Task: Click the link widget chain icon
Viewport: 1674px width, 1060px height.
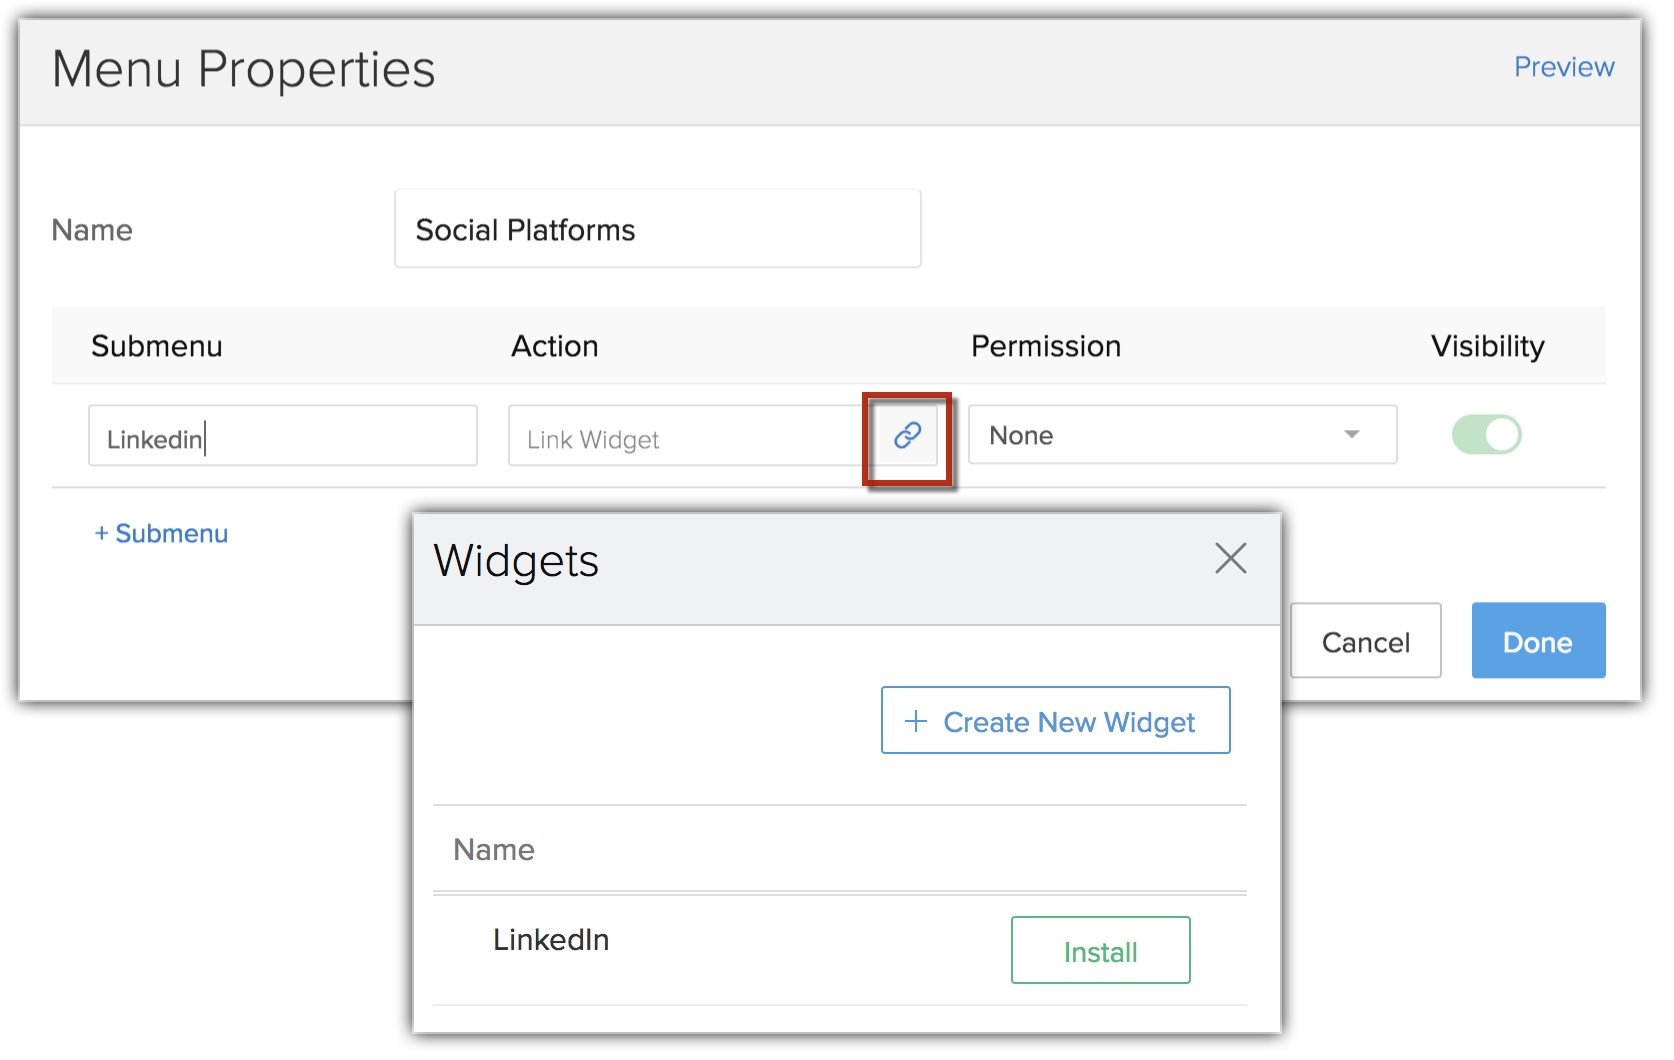Action: click(x=907, y=436)
